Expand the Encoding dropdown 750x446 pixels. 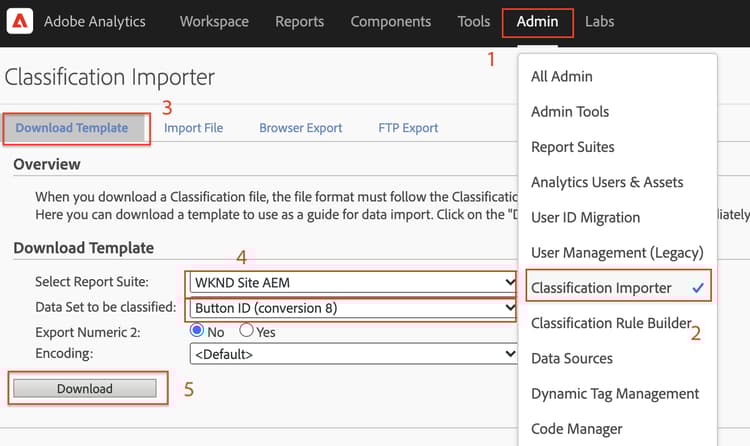(x=353, y=353)
